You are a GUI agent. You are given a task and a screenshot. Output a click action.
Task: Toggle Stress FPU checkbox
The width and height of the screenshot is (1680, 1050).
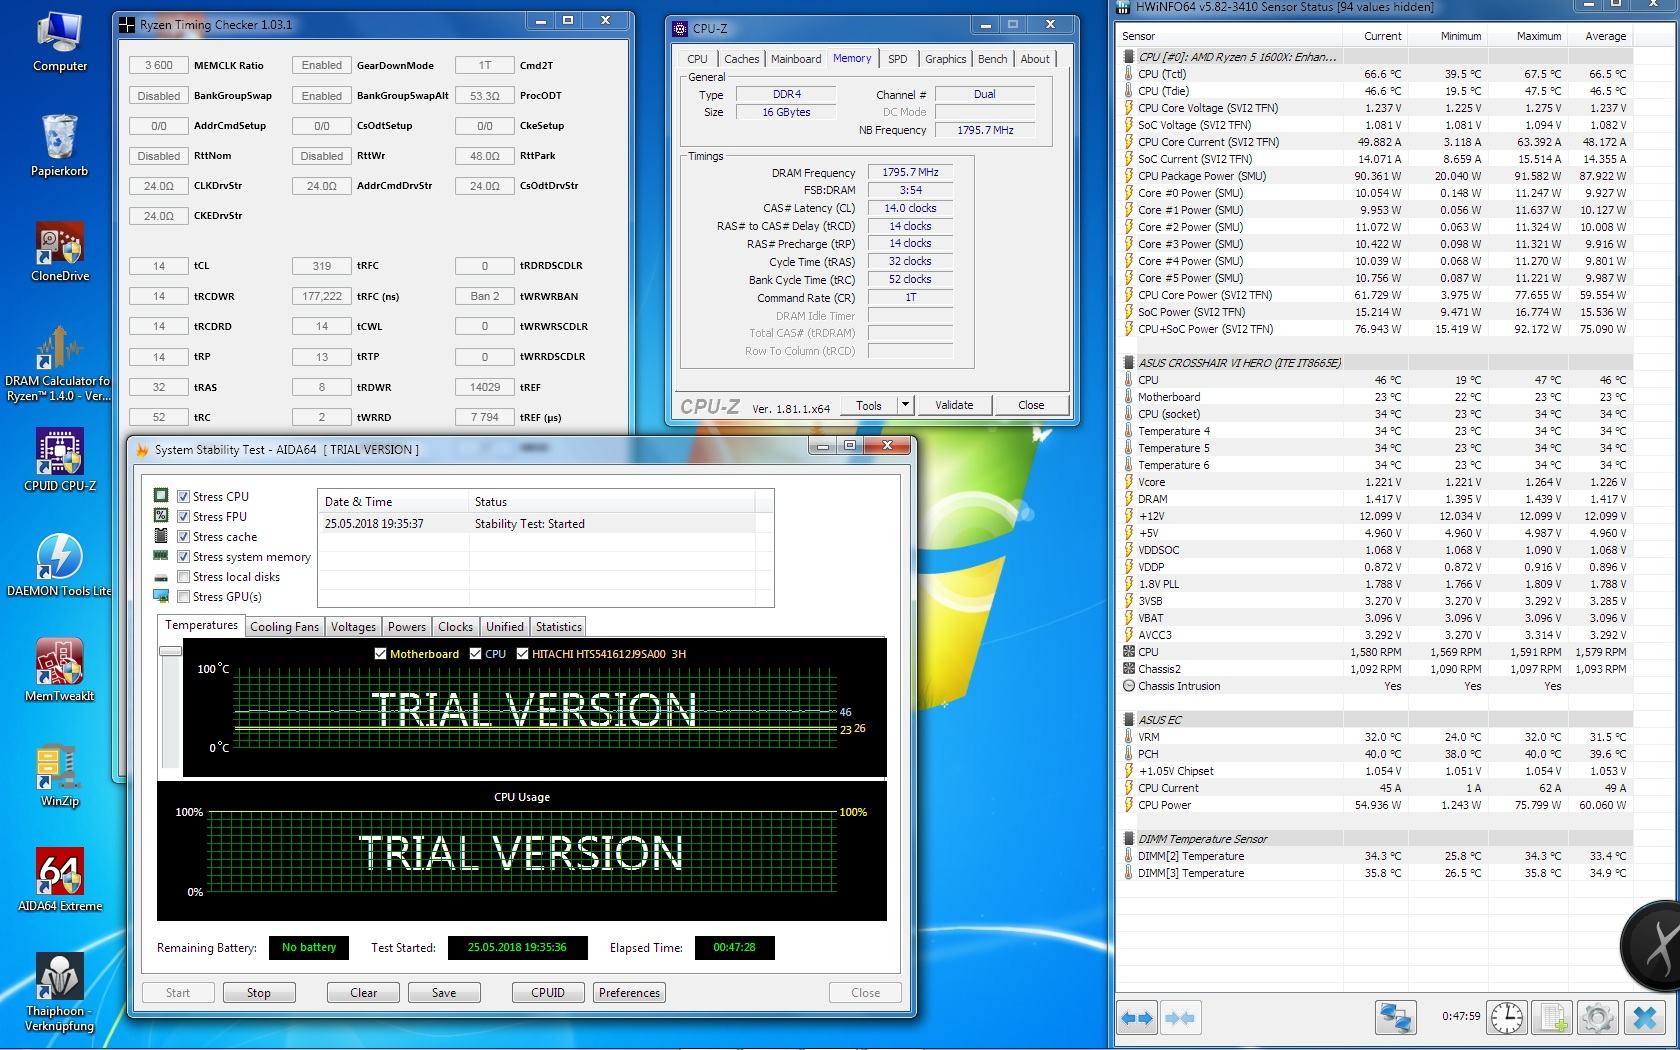pos(184,516)
